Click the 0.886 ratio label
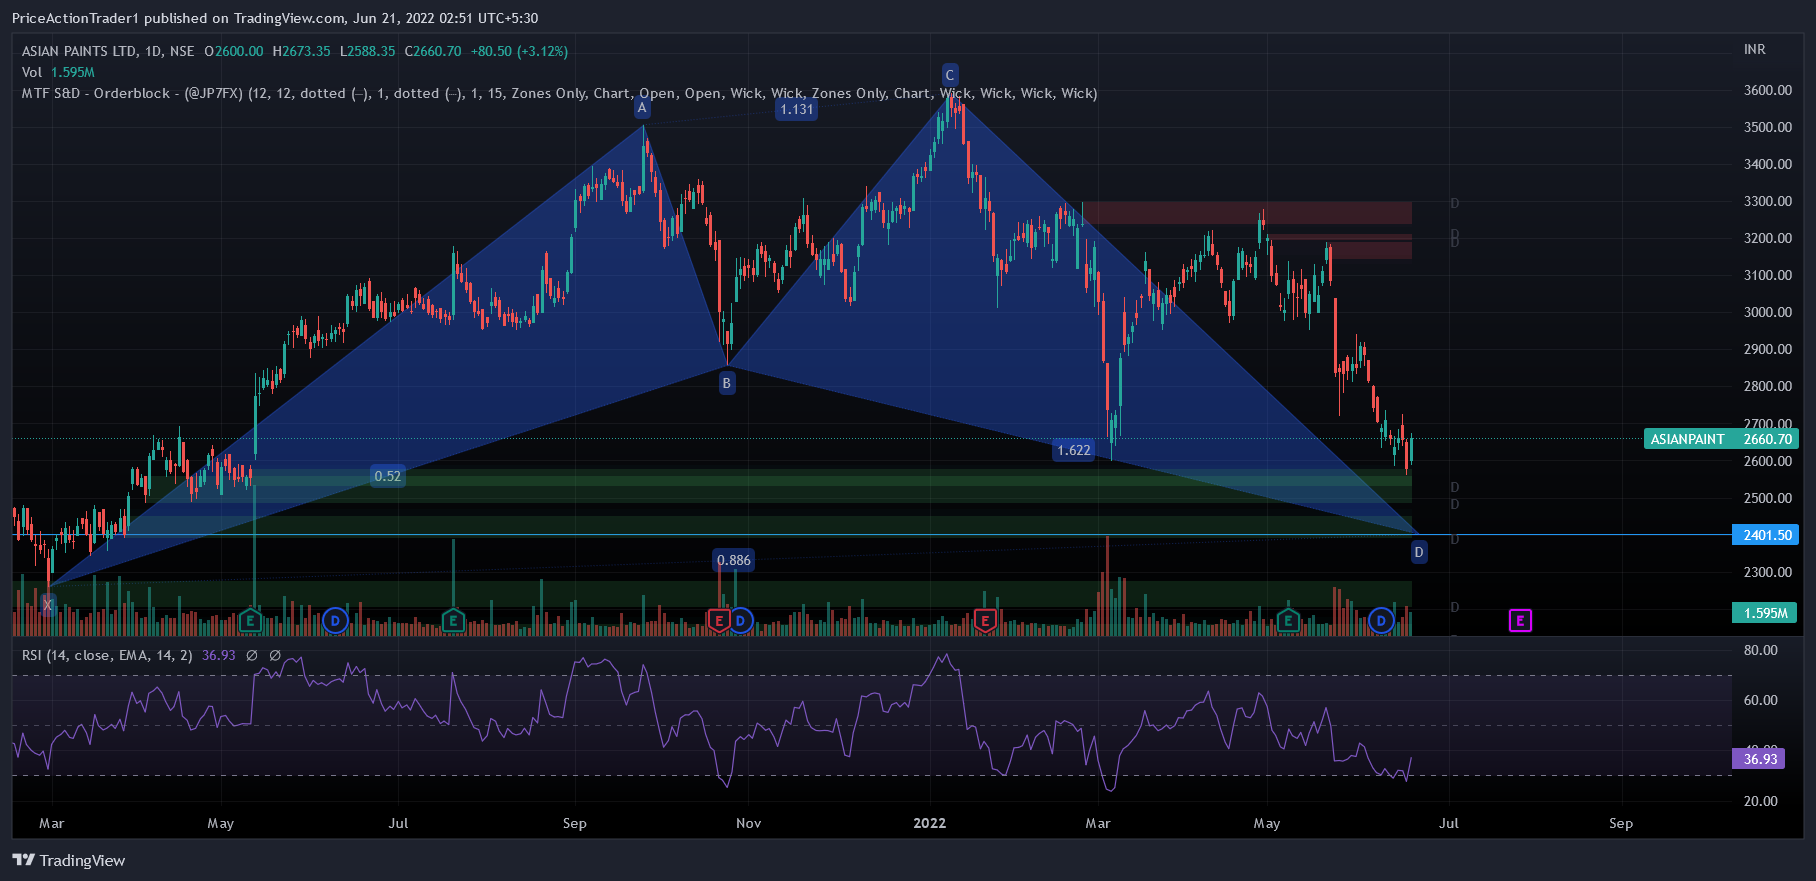1816x881 pixels. pos(733,560)
